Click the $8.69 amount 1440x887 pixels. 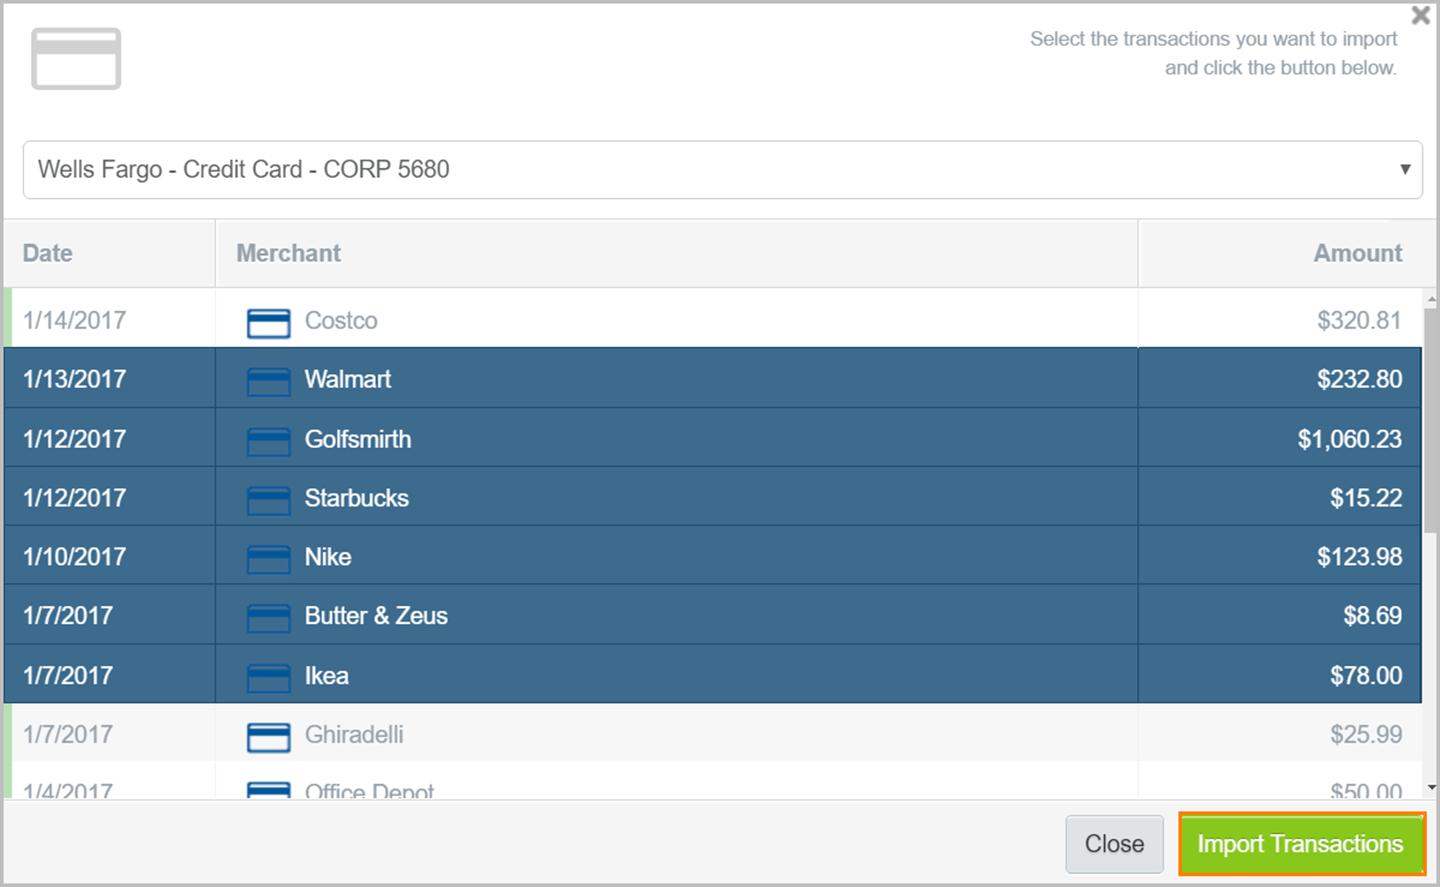point(1372,616)
